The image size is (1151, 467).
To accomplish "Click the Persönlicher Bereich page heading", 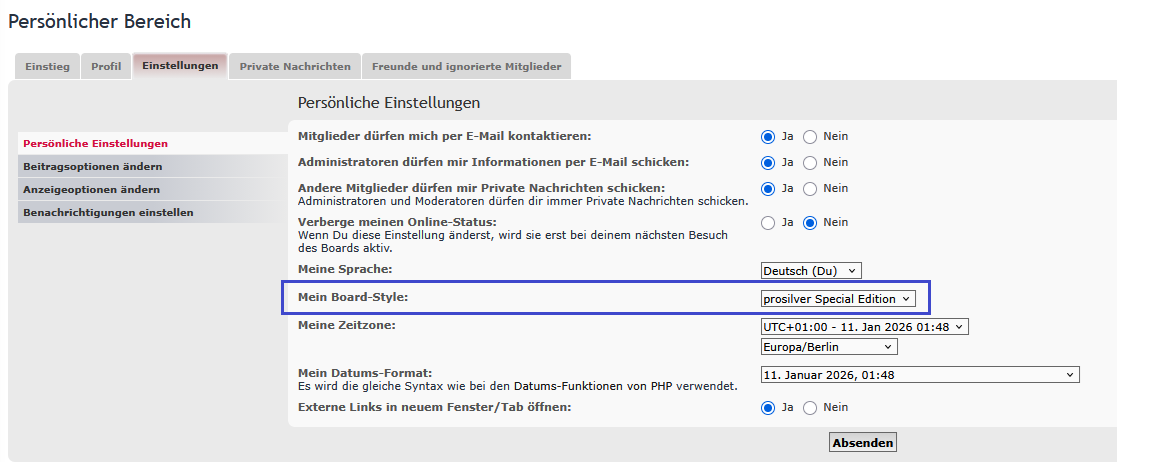I will pos(100,22).
